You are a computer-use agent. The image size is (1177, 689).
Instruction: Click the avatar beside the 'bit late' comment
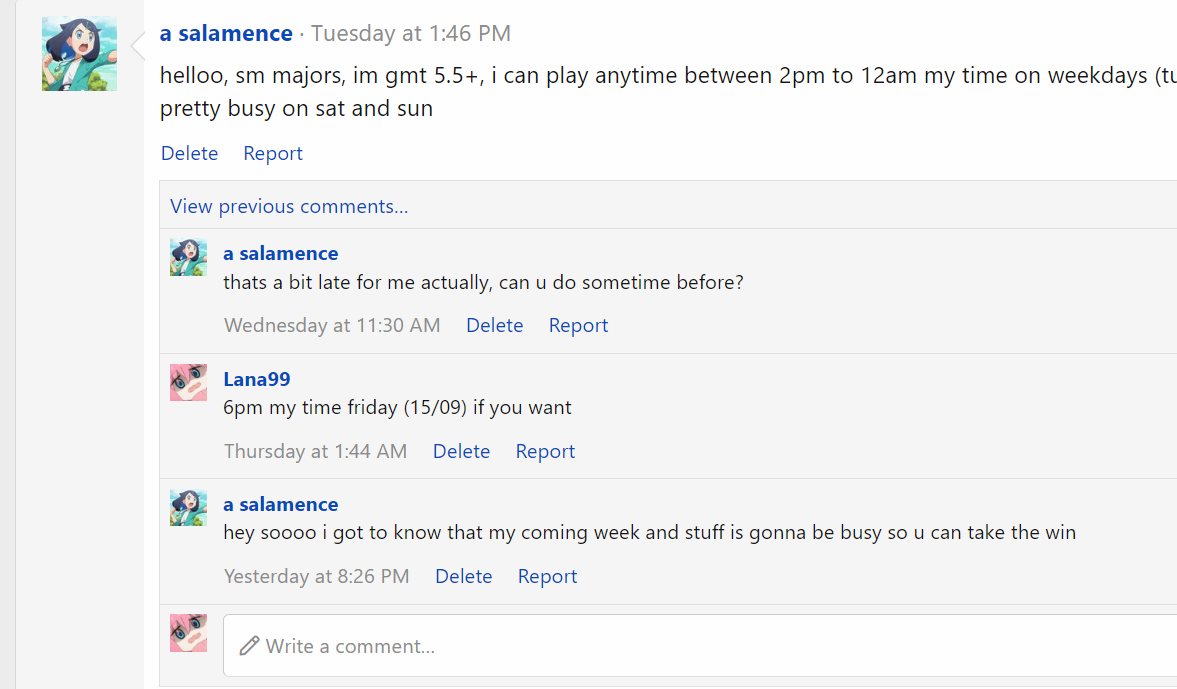coord(188,257)
